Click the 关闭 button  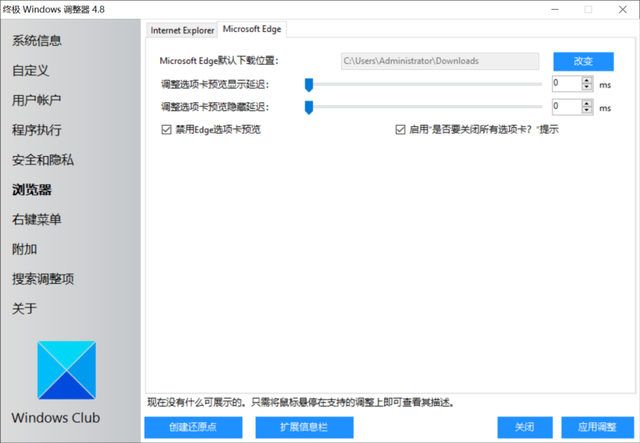coord(524,427)
